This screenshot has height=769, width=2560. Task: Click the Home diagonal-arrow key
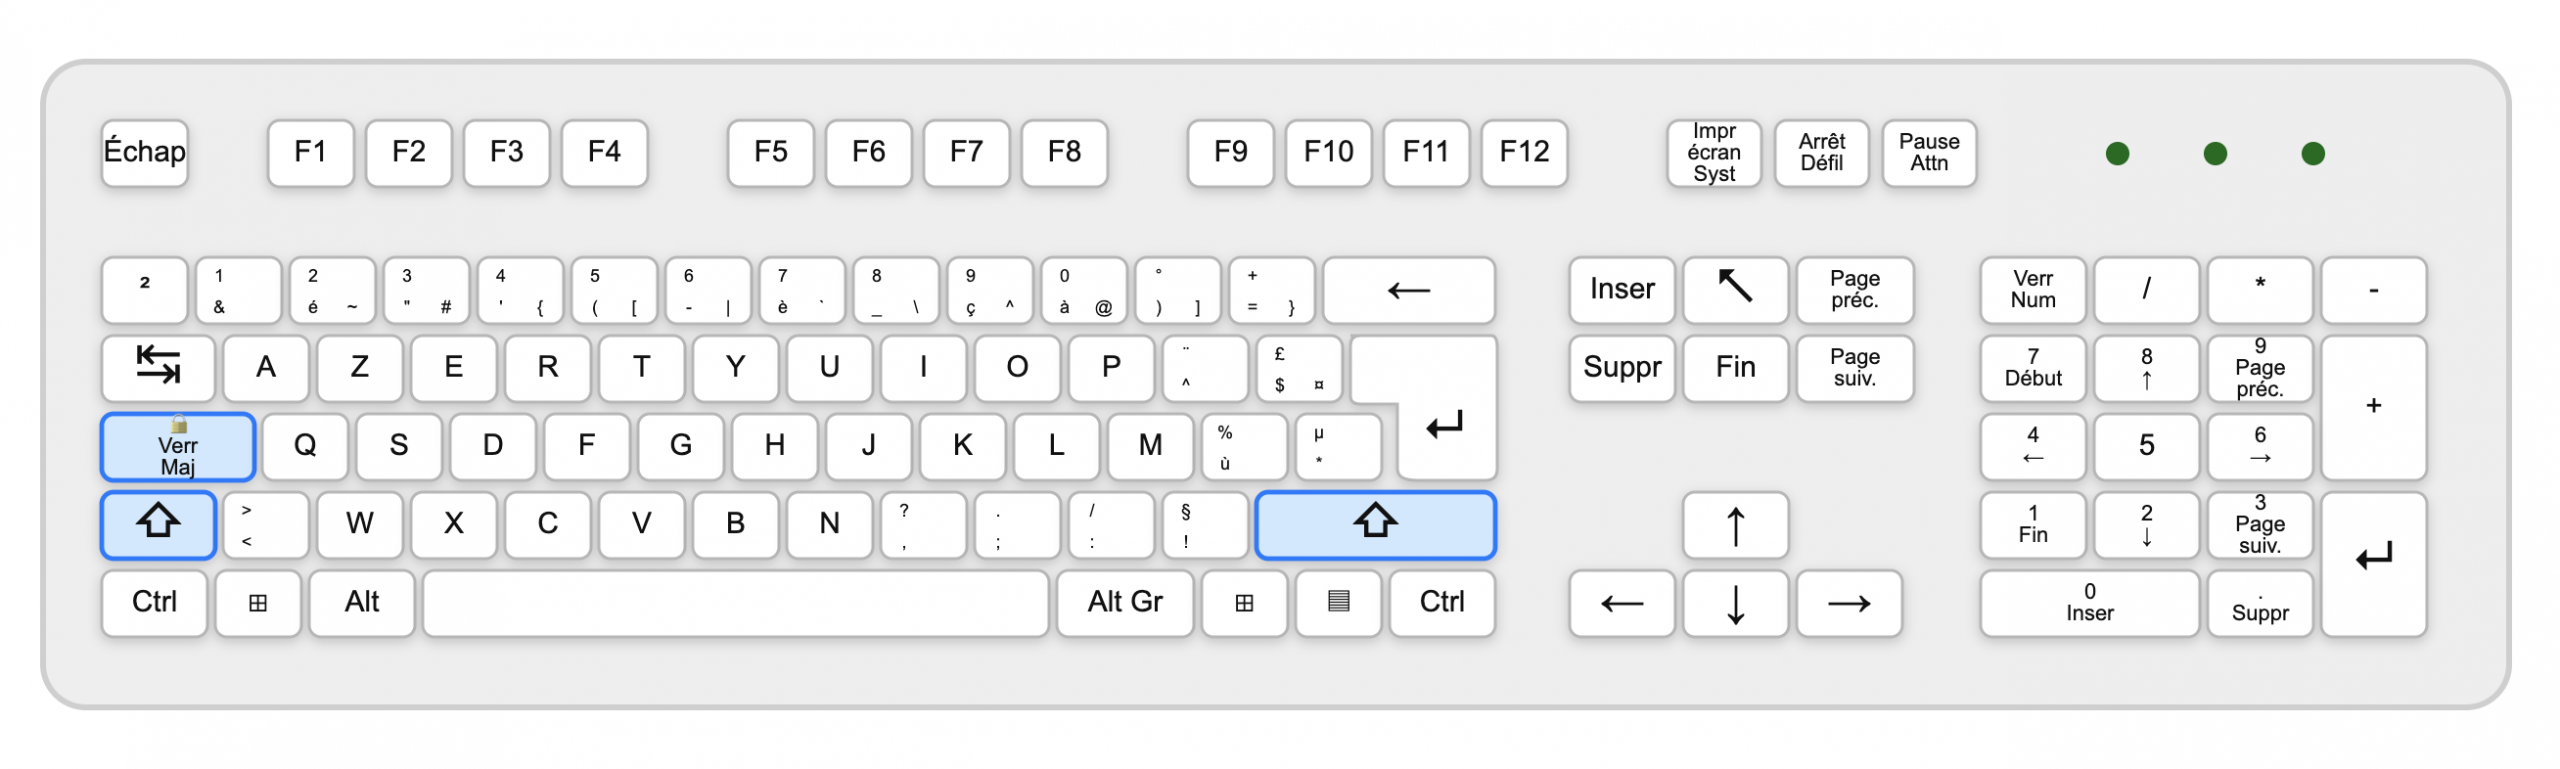(1735, 290)
